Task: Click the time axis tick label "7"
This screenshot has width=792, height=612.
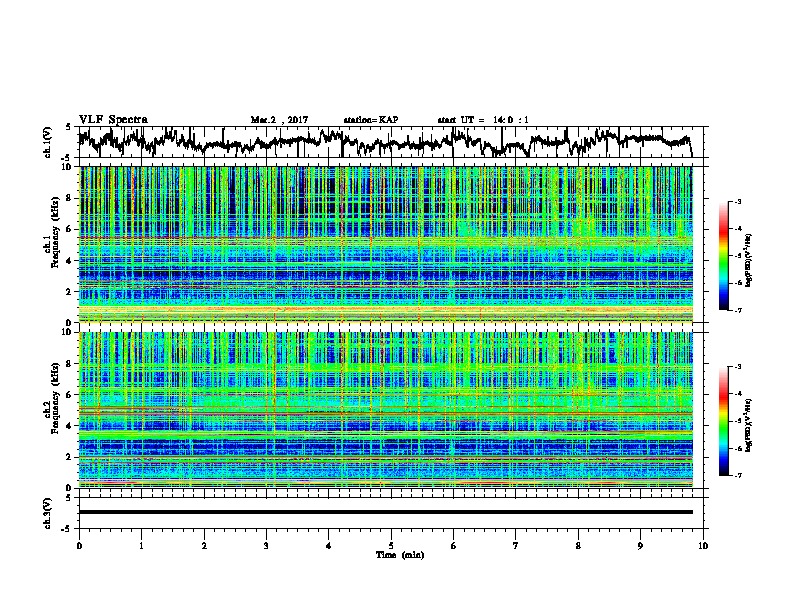Action: (516, 546)
